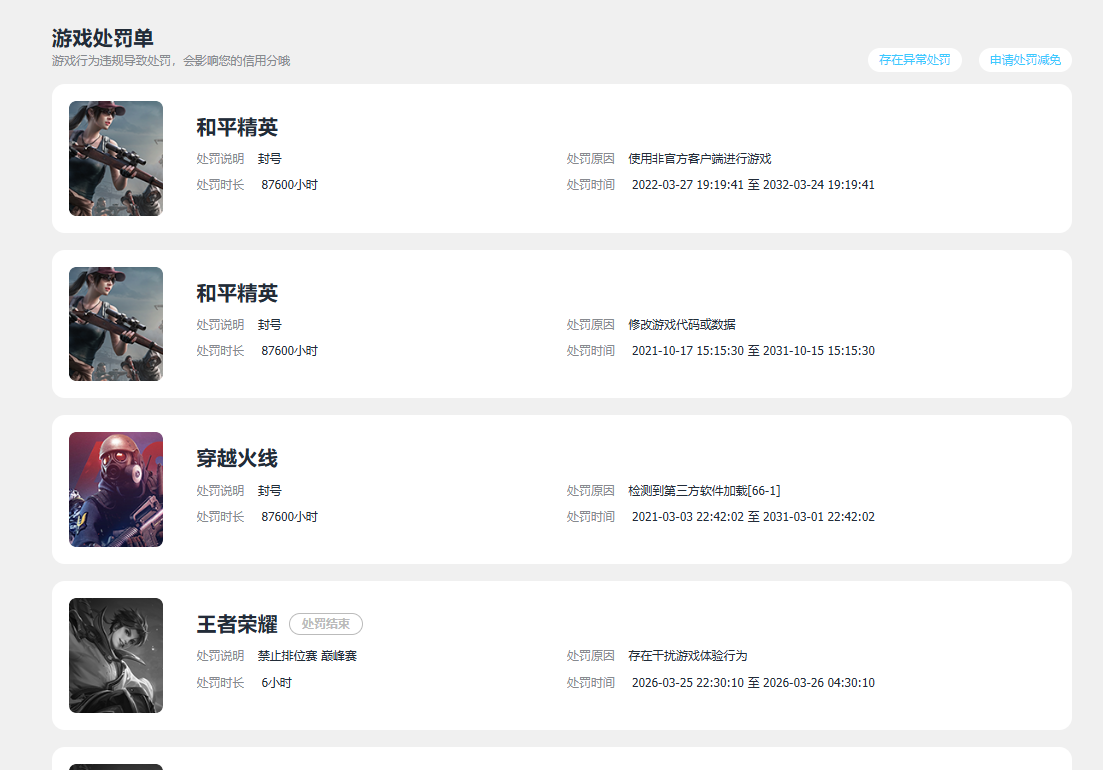
Task: Click the subtitle 游戏行为违规导致处罚，会影响您的信用分哦
Action: click(x=171, y=61)
